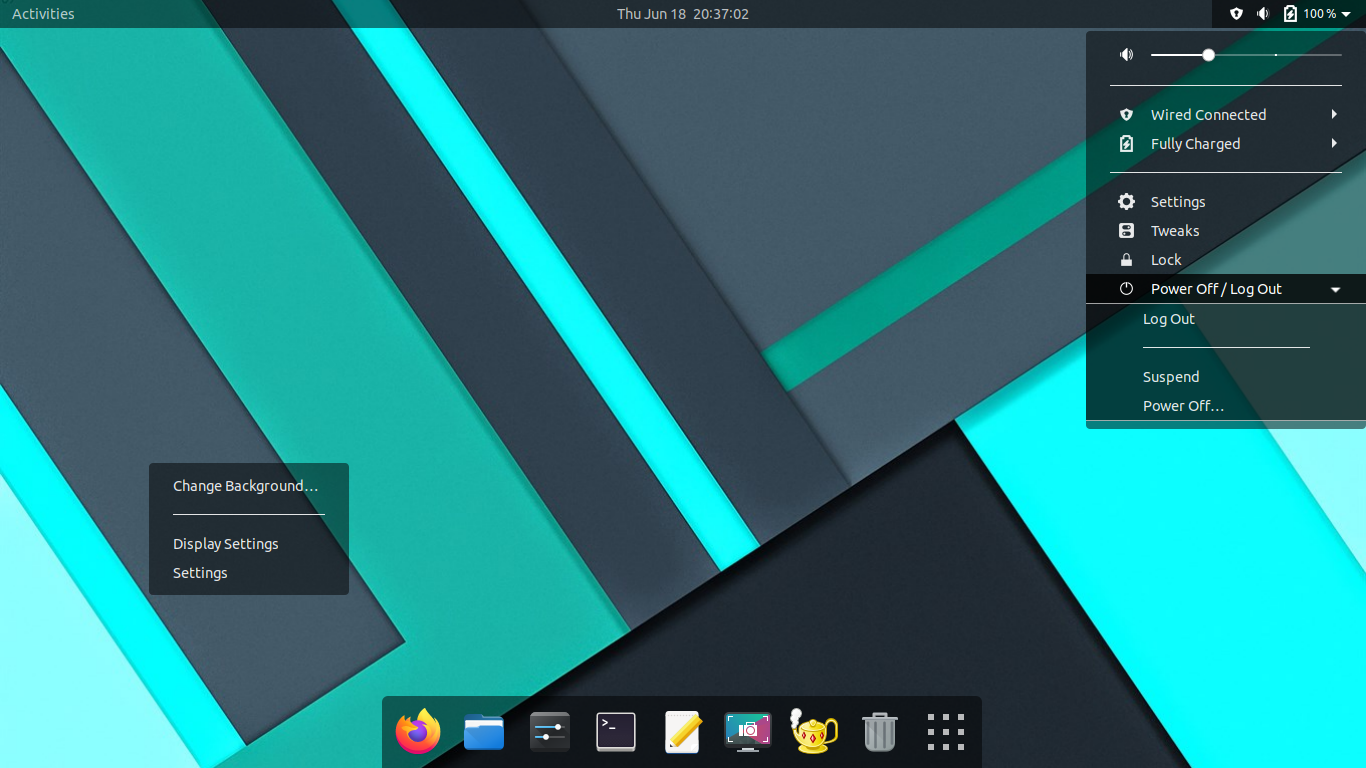Image resolution: width=1366 pixels, height=768 pixels.
Task: Show the applications grid
Action: tap(946, 732)
